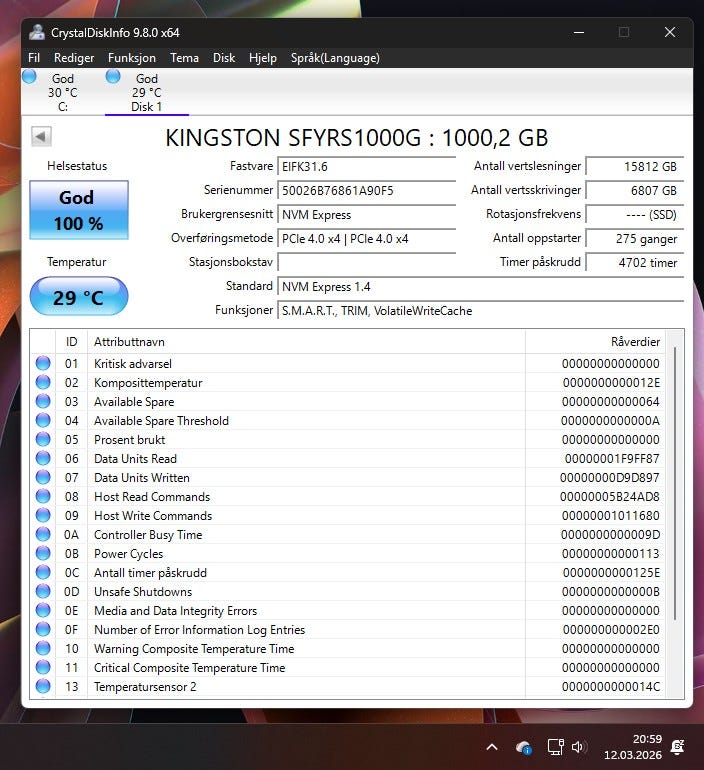
Task: Click the previous disk arrow button
Action: point(41,137)
